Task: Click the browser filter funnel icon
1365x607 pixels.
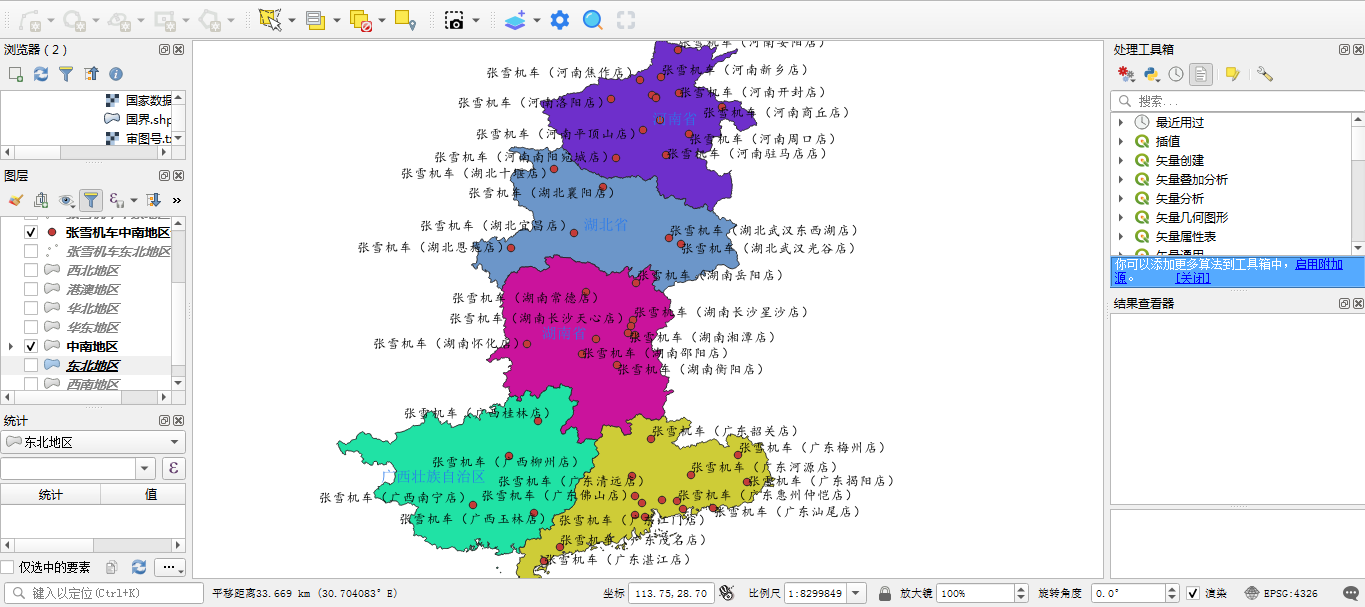Action: coord(66,74)
